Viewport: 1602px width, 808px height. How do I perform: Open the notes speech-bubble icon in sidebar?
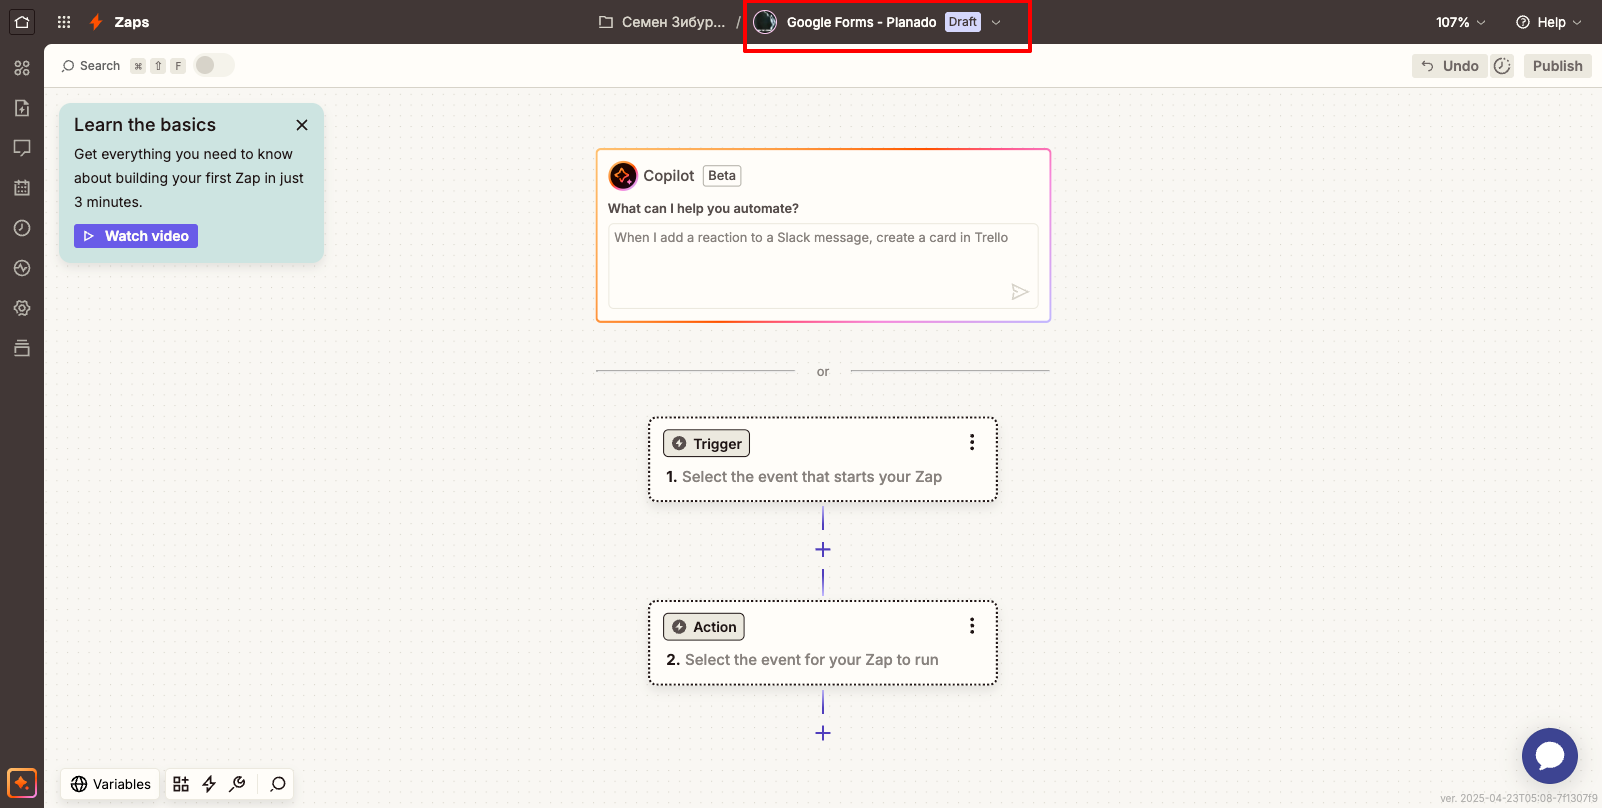click(x=22, y=148)
